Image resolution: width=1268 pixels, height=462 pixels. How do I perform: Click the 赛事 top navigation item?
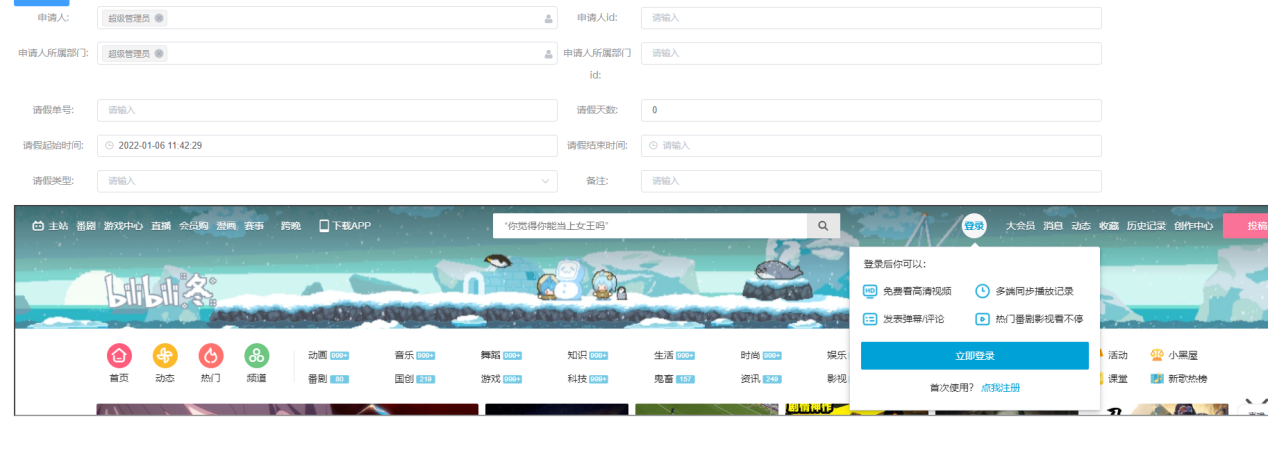[x=254, y=226]
